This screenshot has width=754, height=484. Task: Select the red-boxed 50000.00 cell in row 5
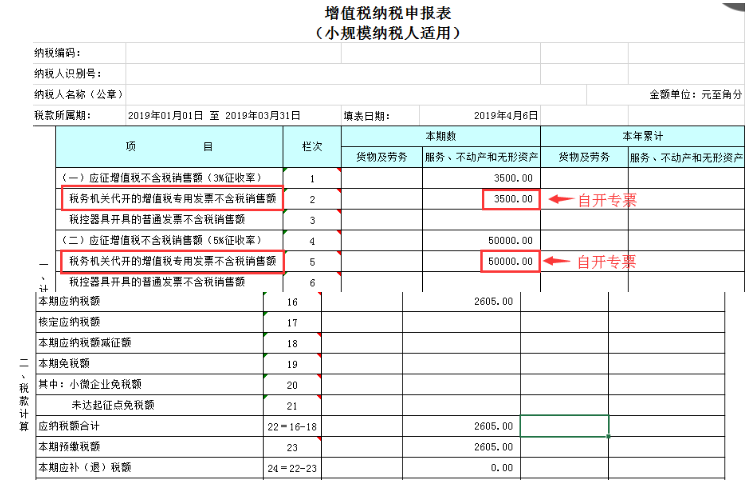[x=511, y=262]
